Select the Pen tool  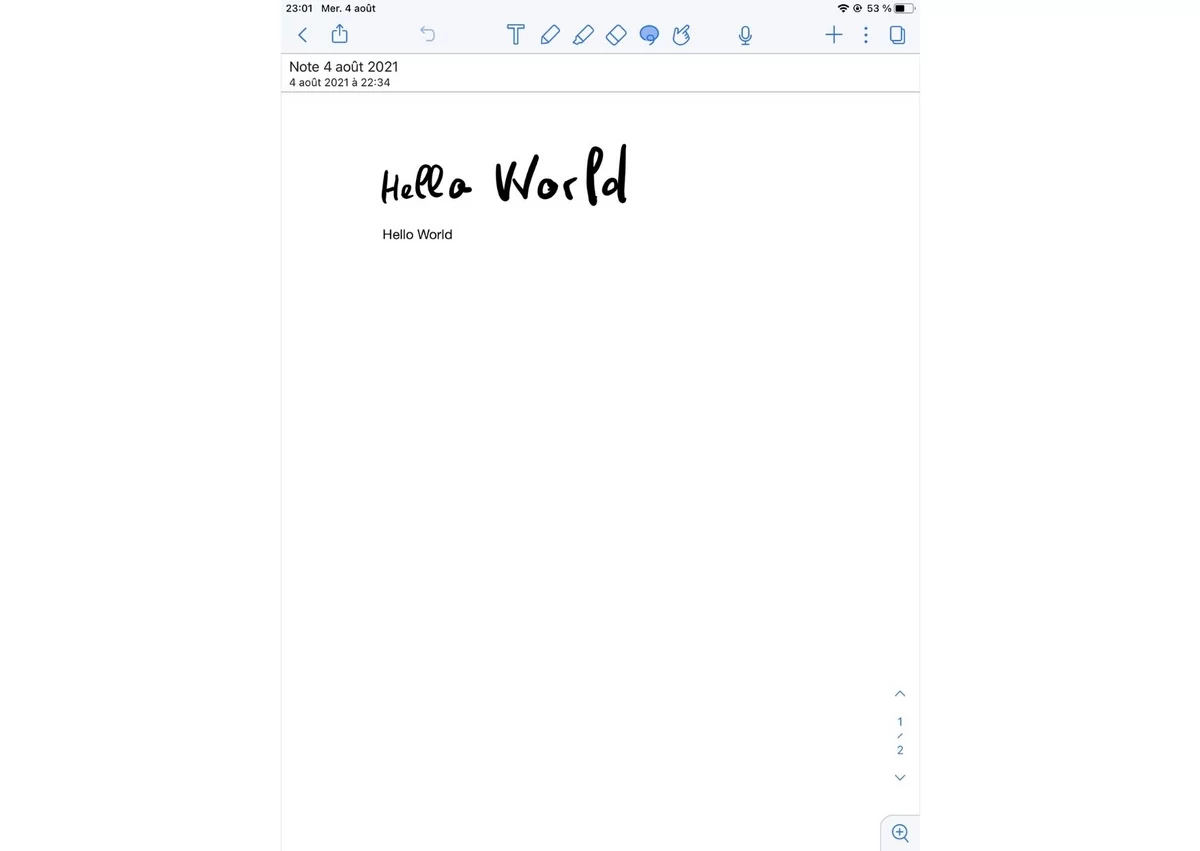(x=550, y=35)
